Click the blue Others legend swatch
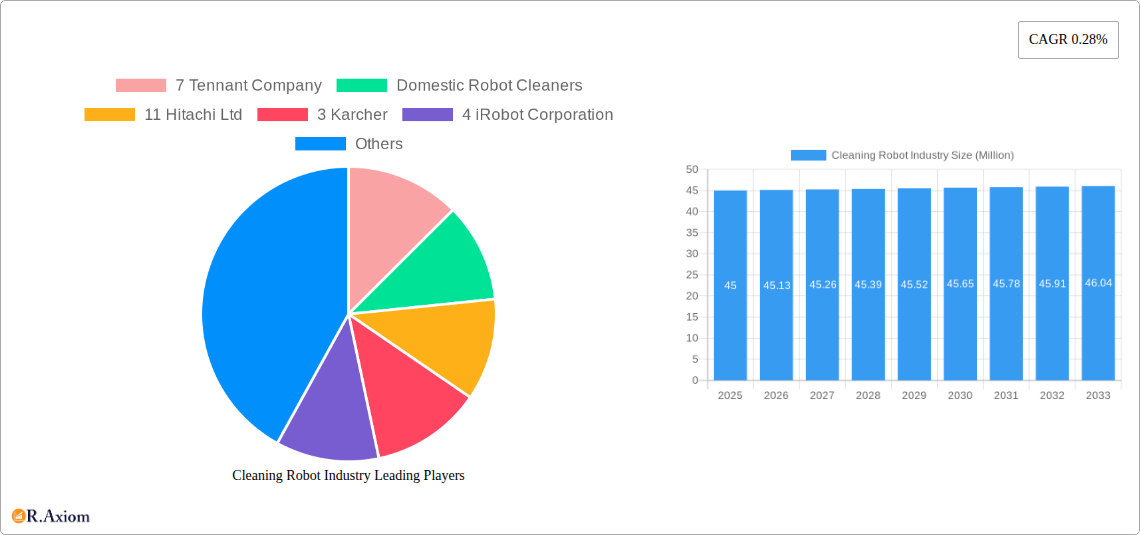Screen dimensions: 1140x535 321,143
